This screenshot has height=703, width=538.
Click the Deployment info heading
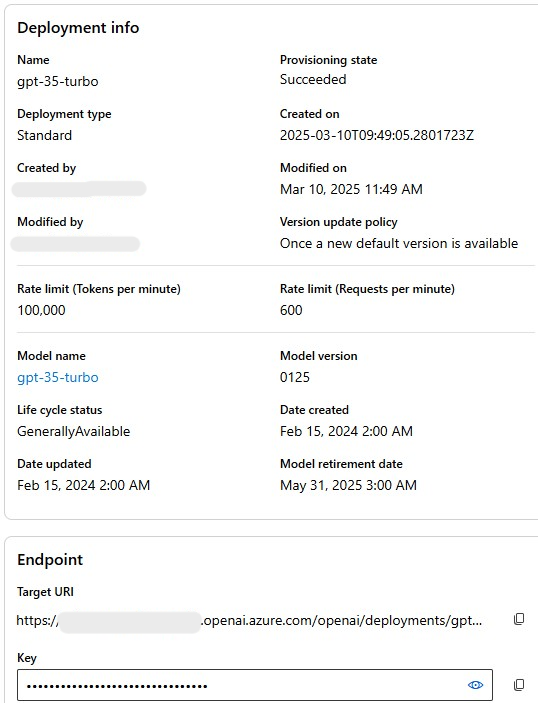(78, 28)
